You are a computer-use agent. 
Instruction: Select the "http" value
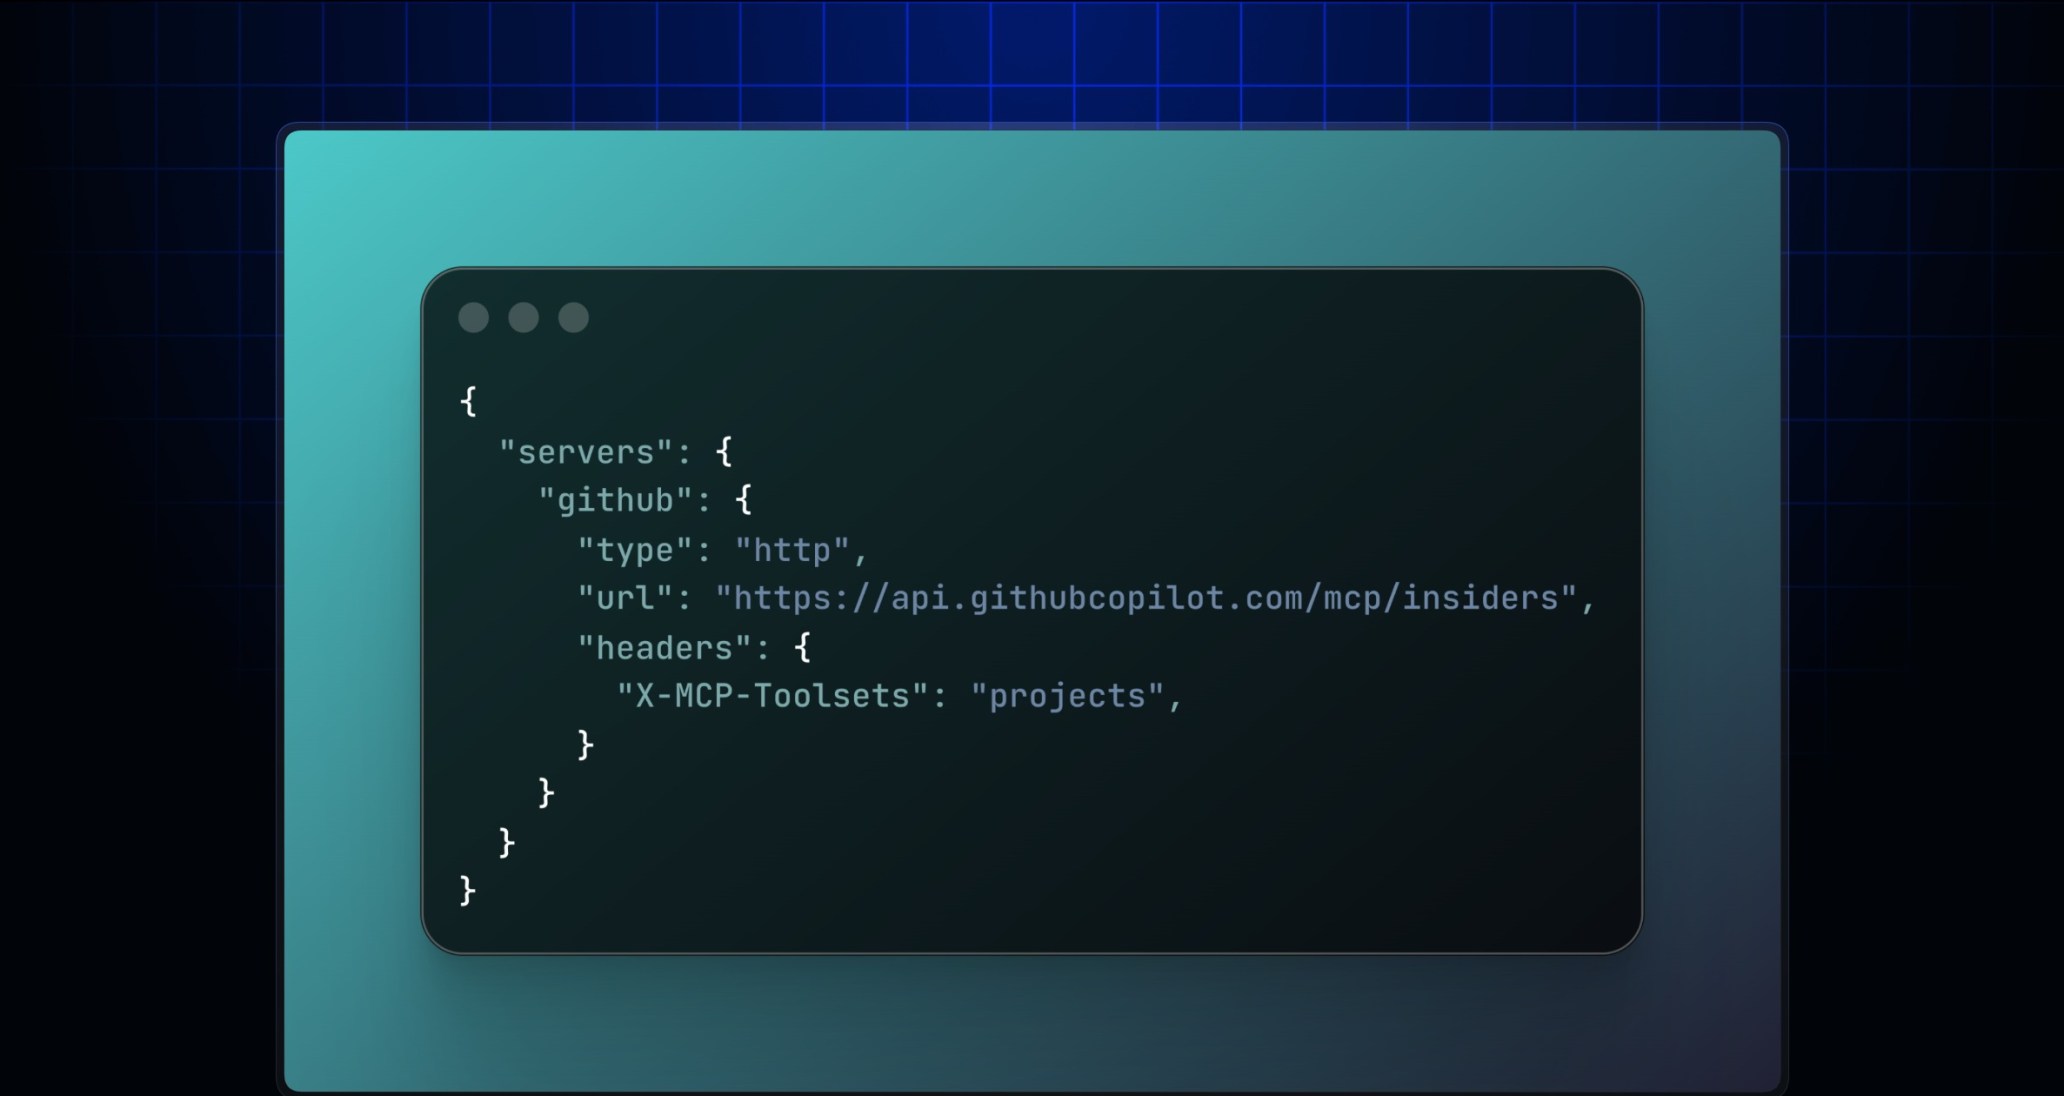click(x=792, y=550)
